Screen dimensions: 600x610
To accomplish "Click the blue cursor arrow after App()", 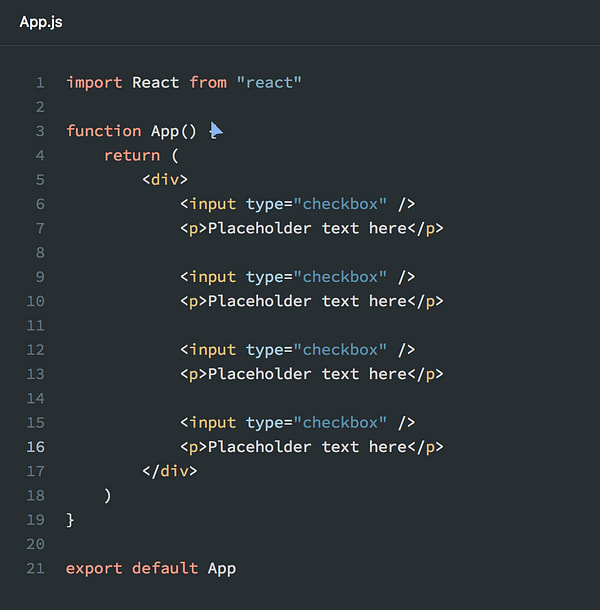I will [x=216, y=130].
